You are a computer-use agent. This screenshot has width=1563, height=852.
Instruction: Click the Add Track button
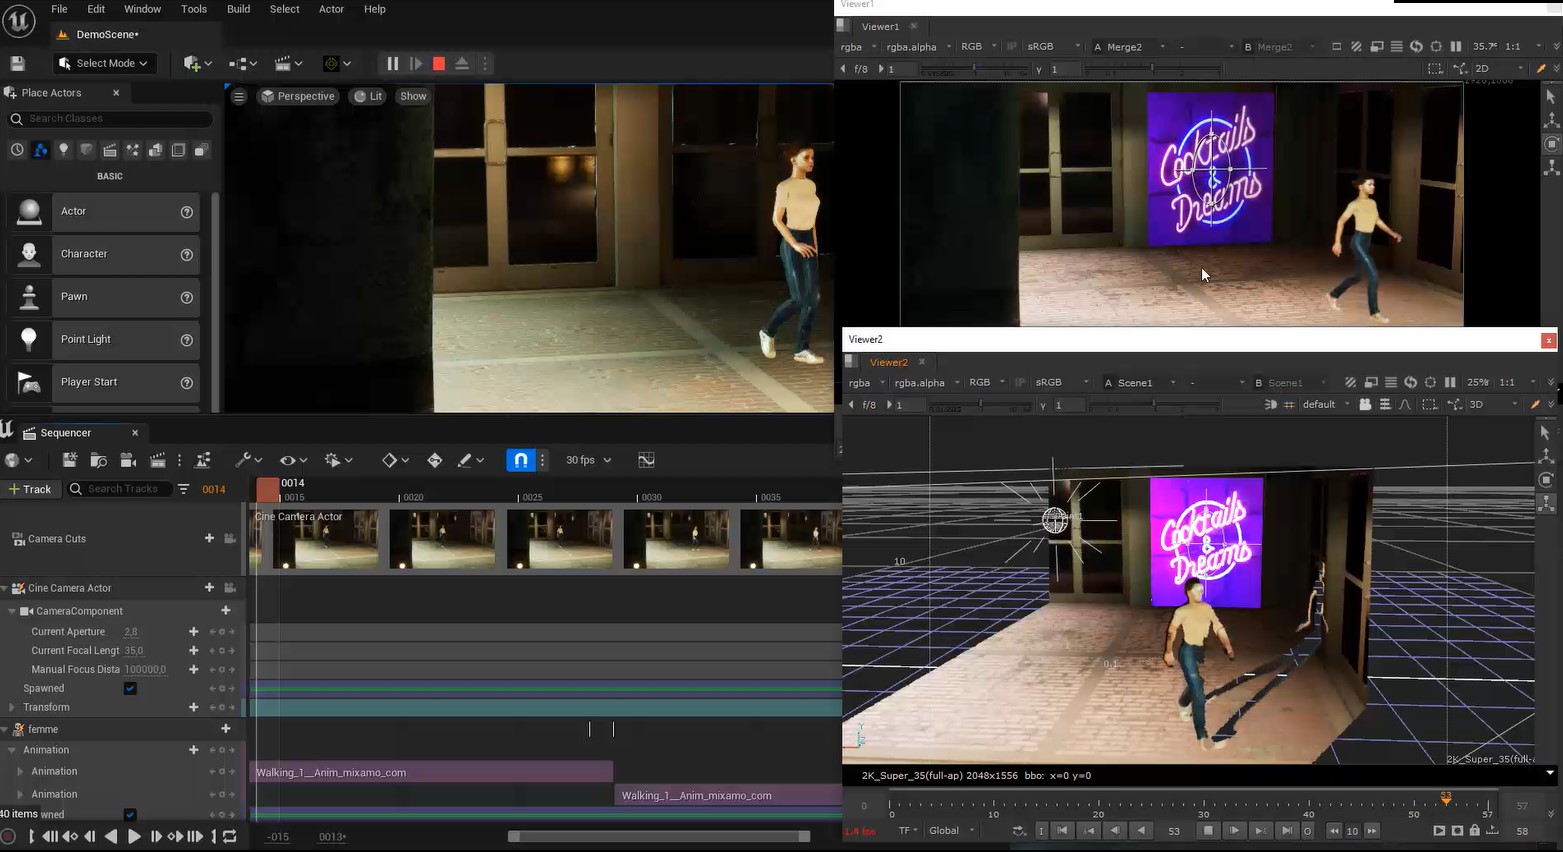coord(30,489)
